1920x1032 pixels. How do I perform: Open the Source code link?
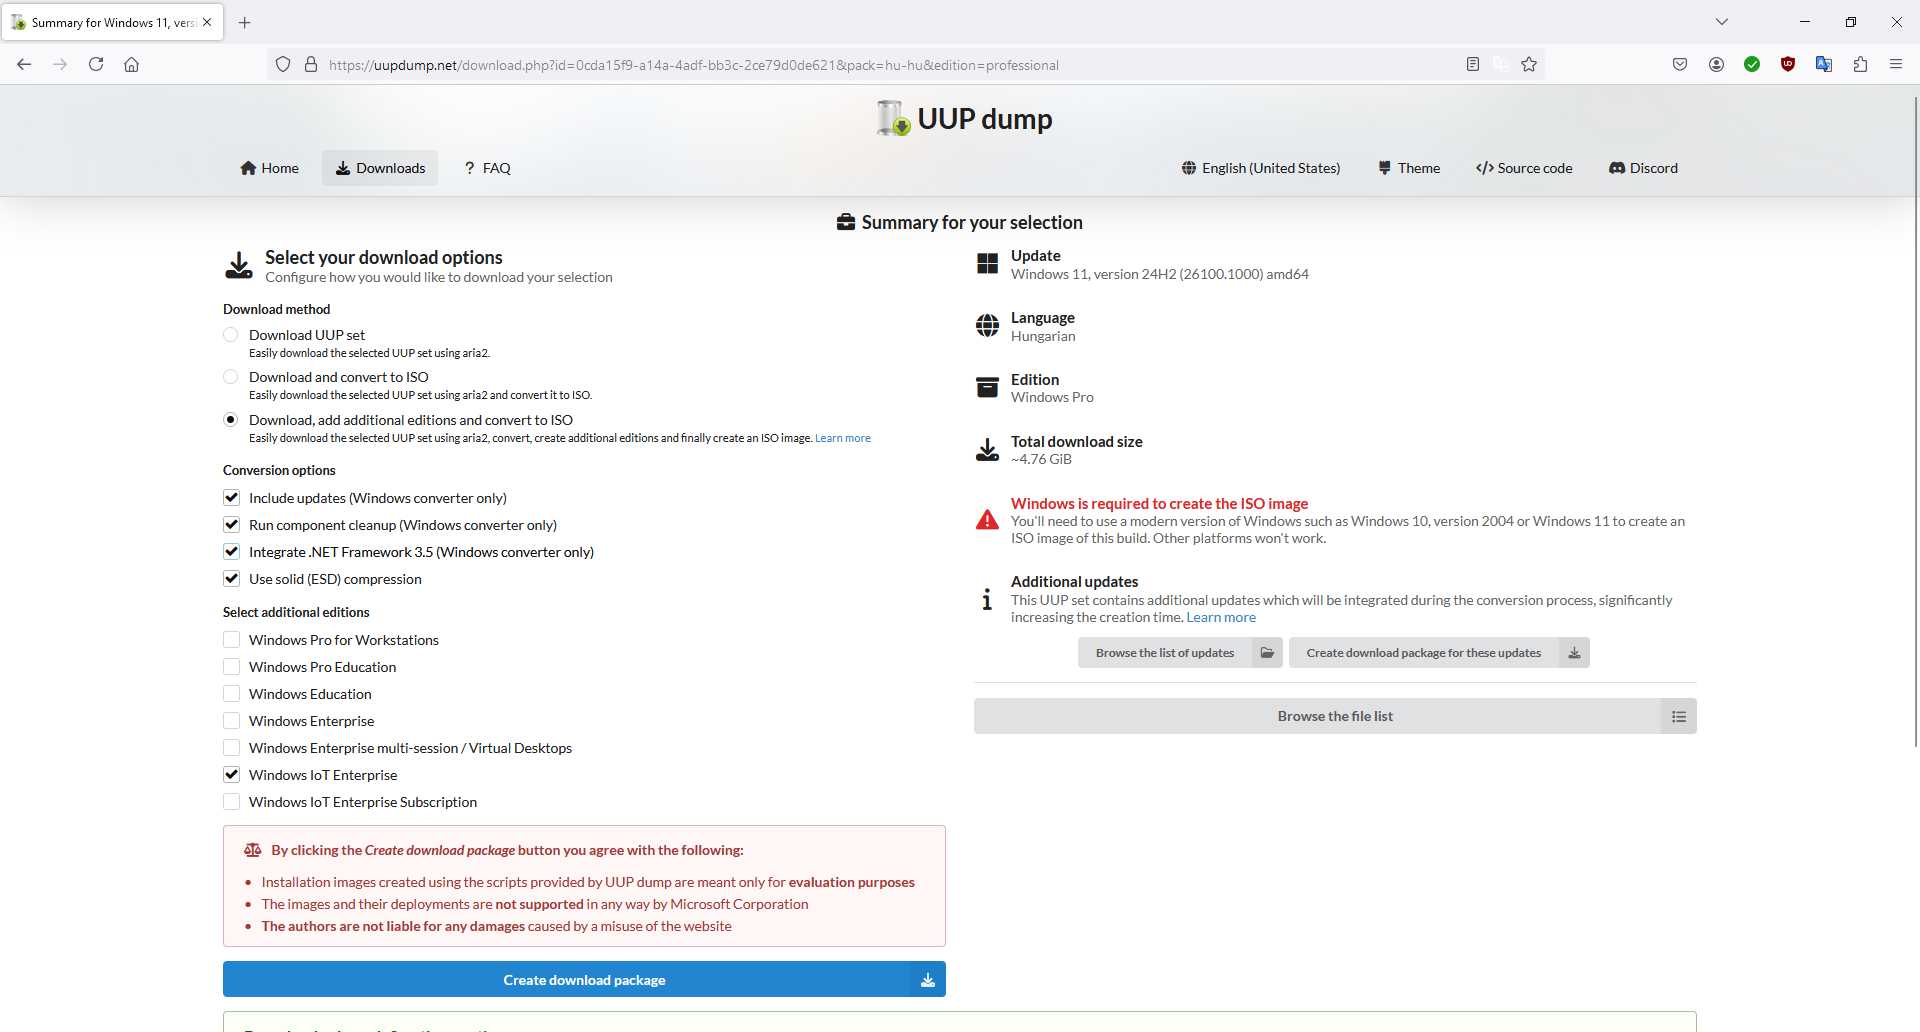pos(1524,168)
